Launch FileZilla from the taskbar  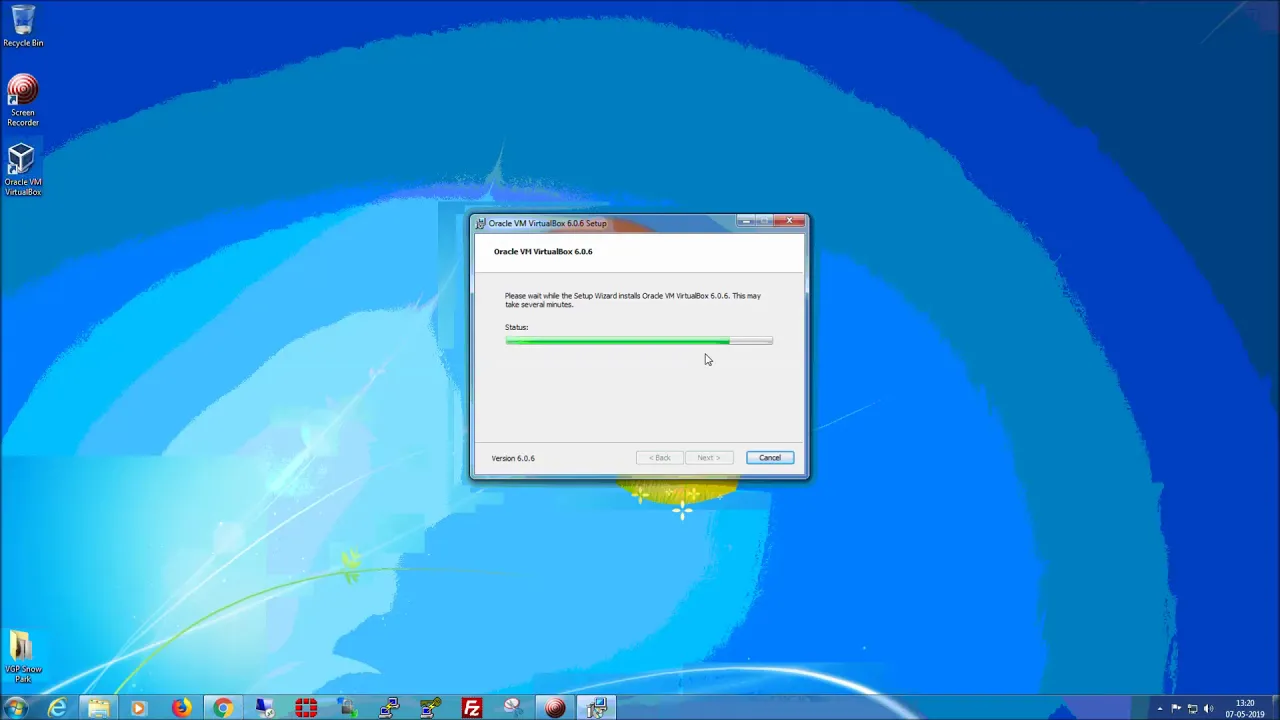pyautogui.click(x=472, y=708)
